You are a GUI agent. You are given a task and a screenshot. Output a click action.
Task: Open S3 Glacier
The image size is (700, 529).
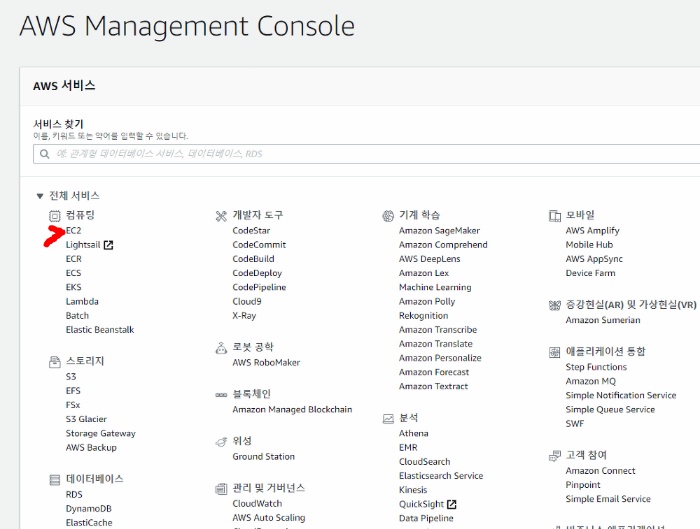coord(86,419)
